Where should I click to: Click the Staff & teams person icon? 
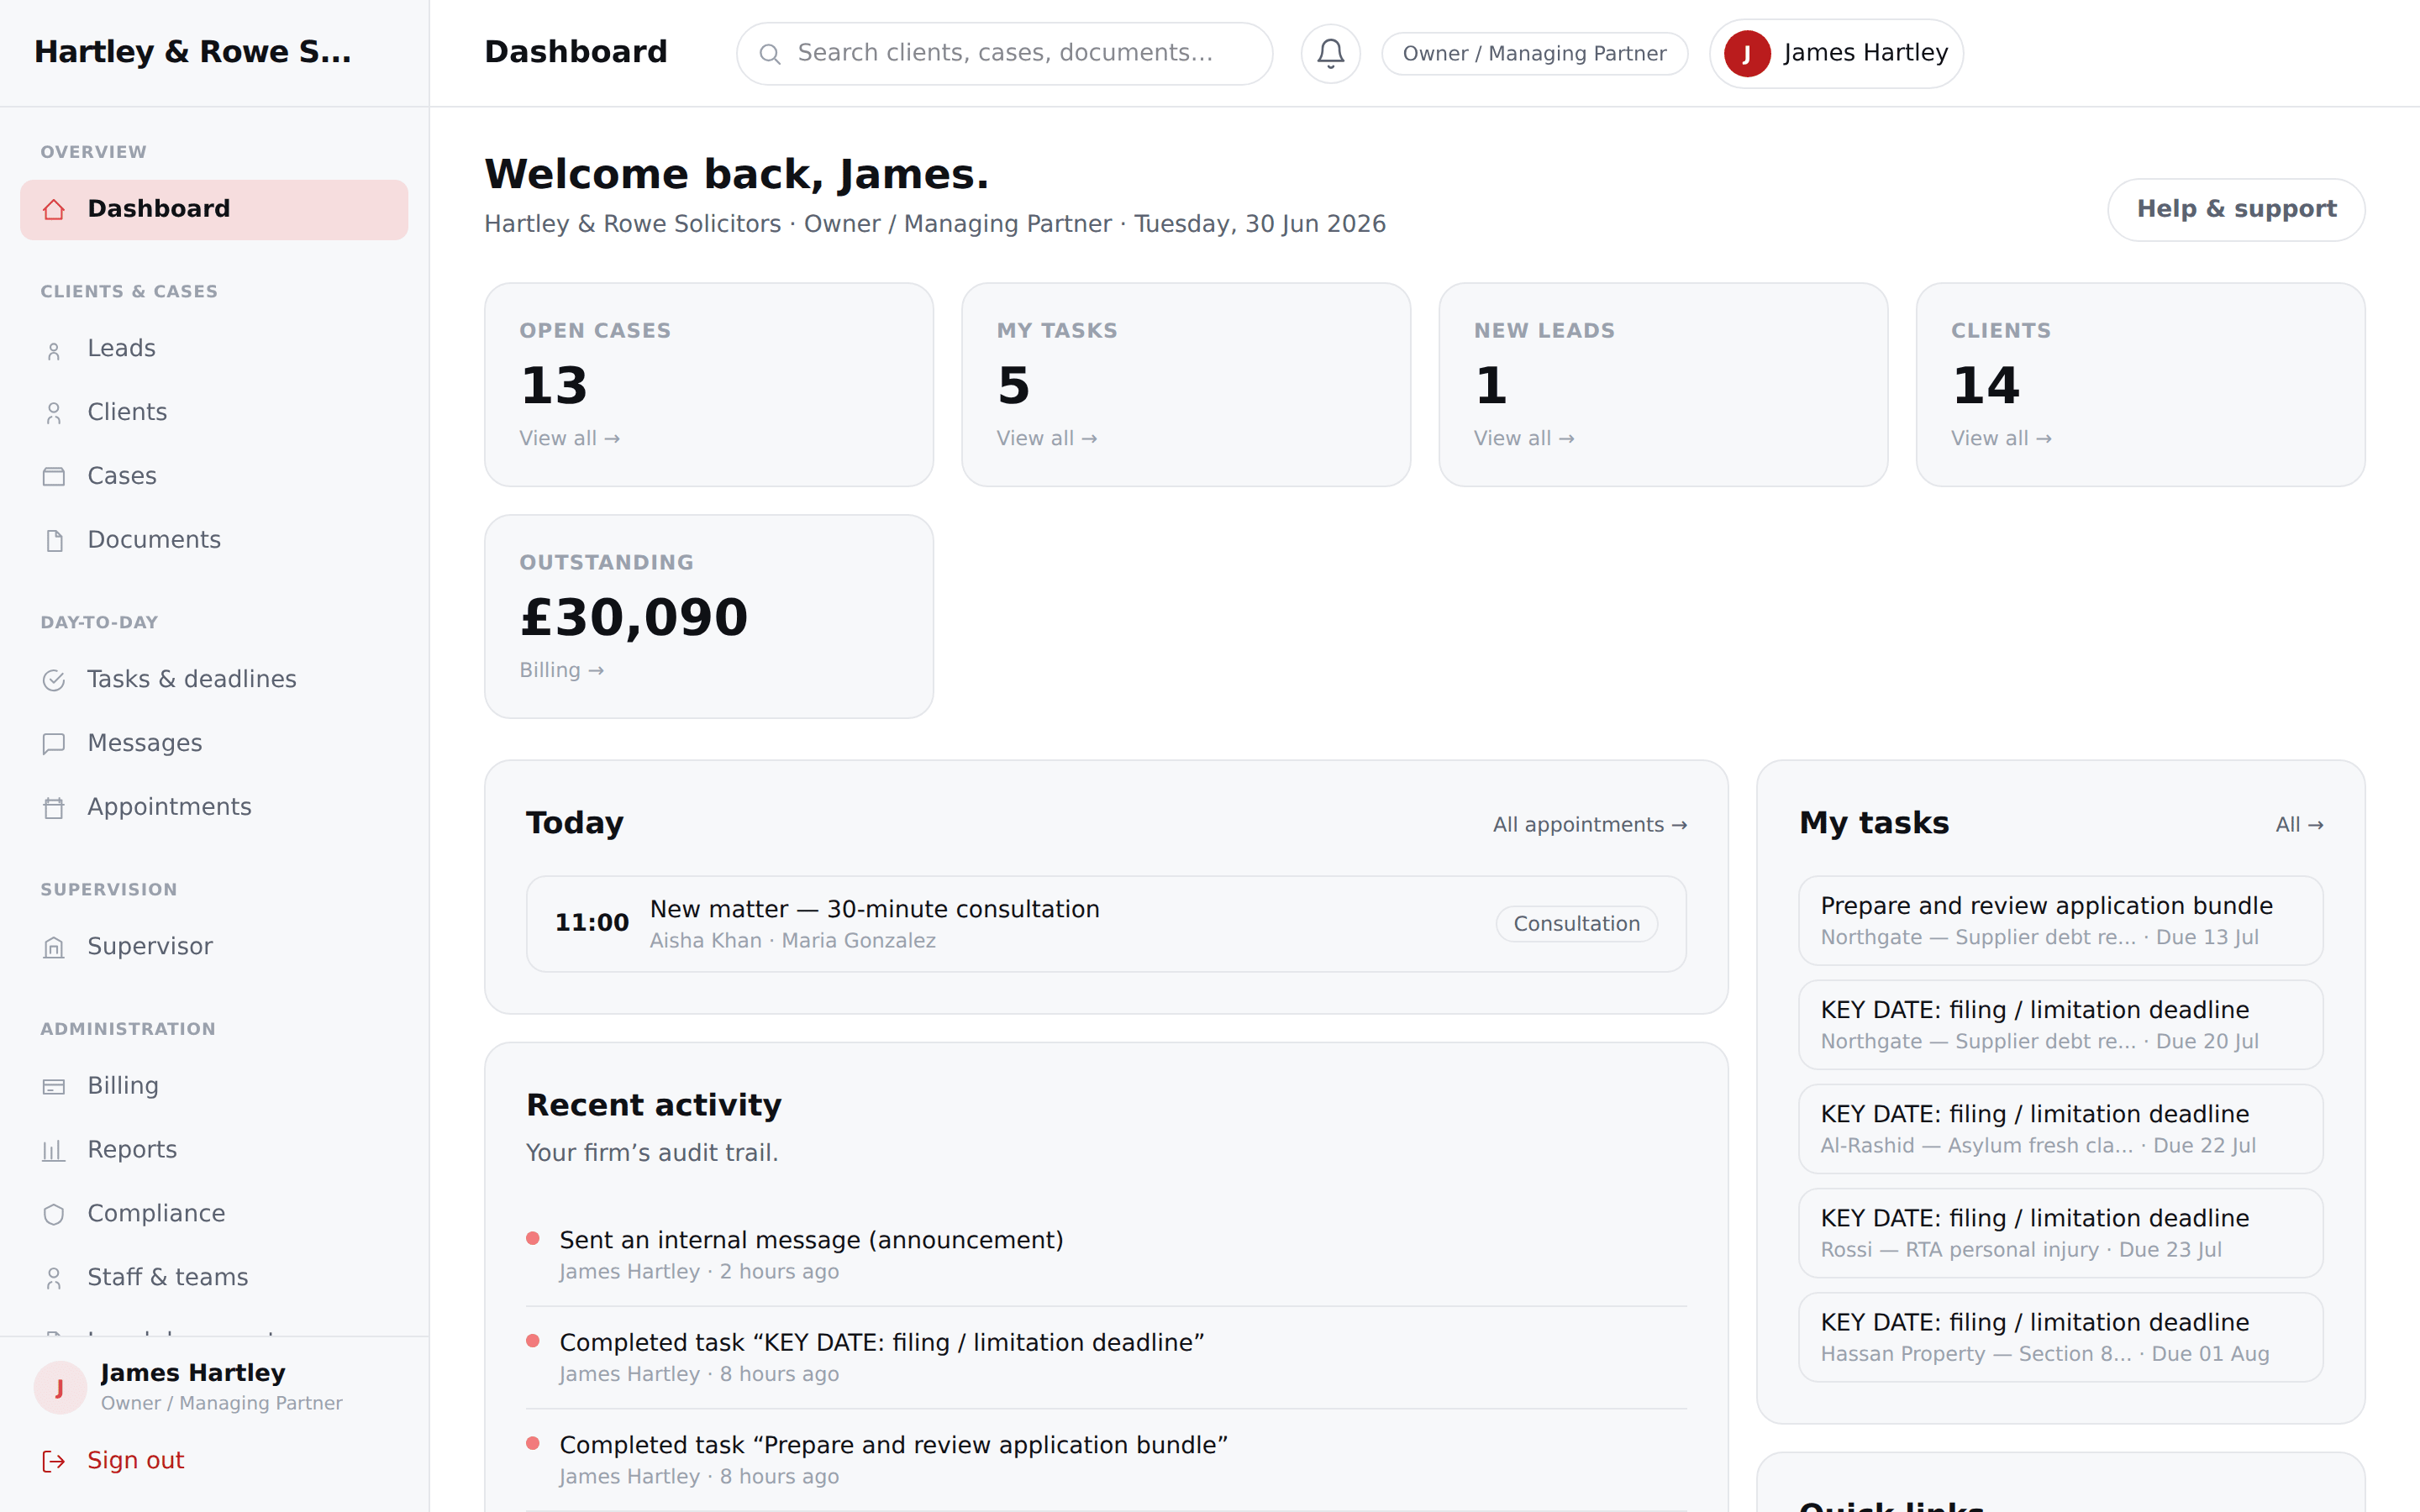(54, 1278)
